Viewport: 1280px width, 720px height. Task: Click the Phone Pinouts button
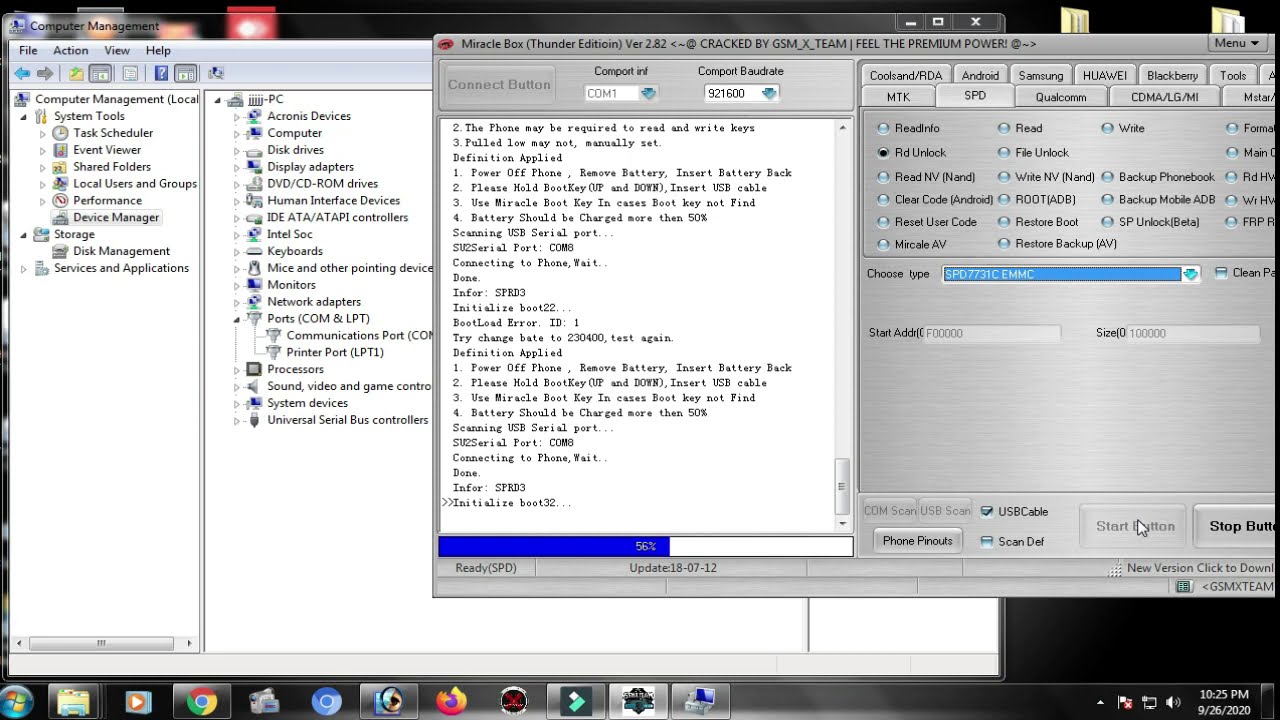(918, 541)
